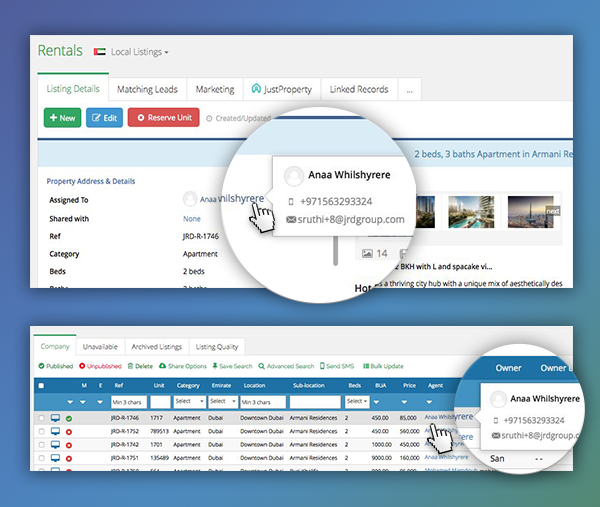Click the red unpublished icon for JRD-R-1751

click(x=69, y=458)
